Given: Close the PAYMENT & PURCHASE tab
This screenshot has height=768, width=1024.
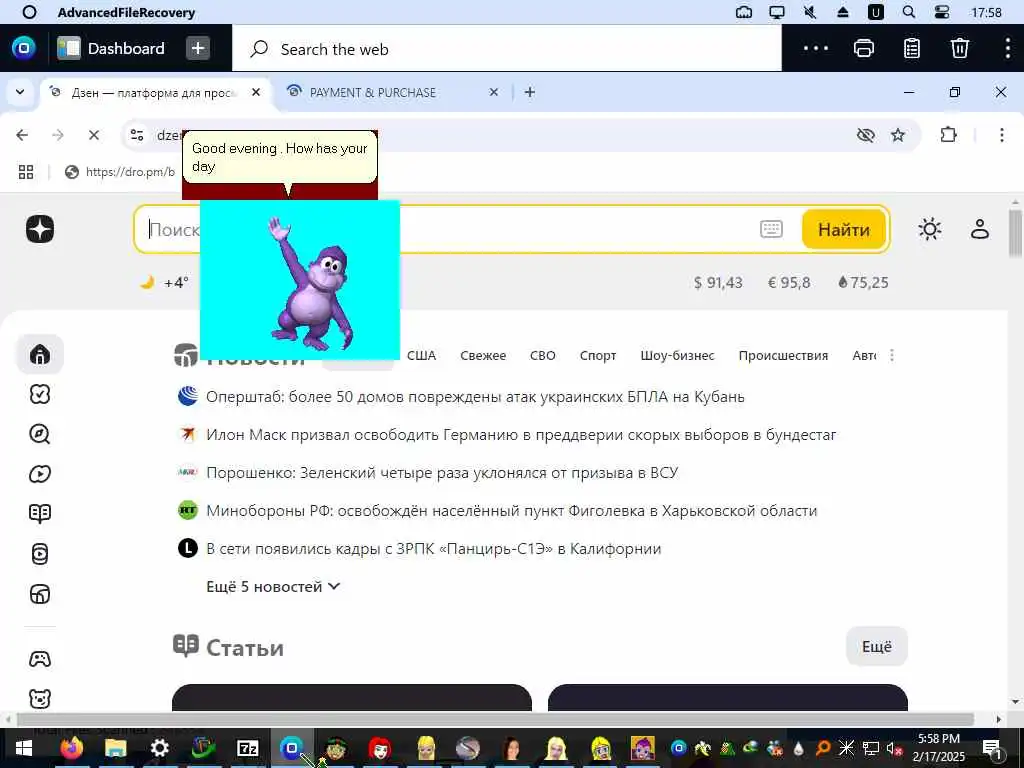Looking at the screenshot, I should 494,93.
